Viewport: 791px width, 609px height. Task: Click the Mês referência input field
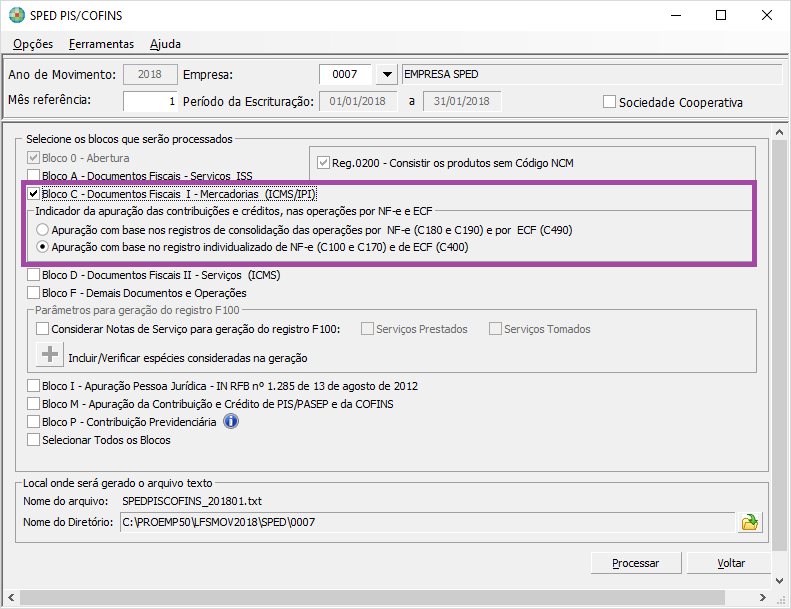pyautogui.click(x=150, y=101)
